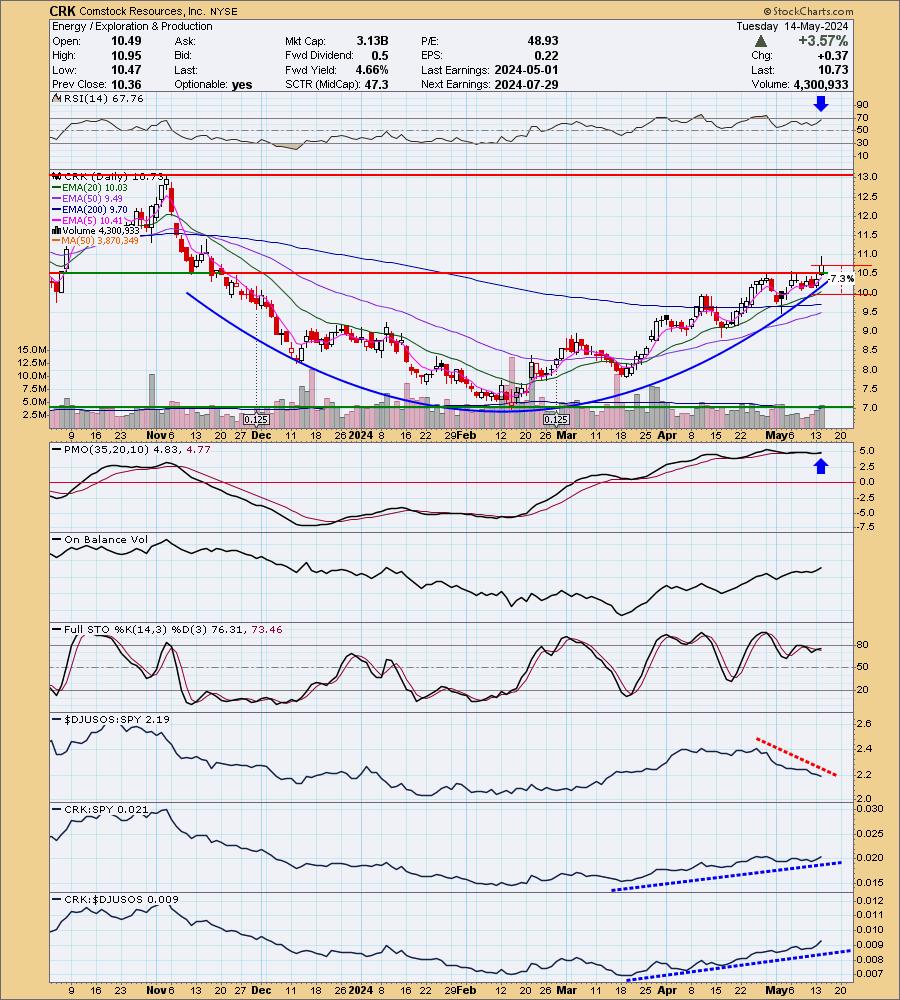Click the 0.030 level on CRK:SPY axis
The width and height of the screenshot is (900, 1000).
point(870,809)
